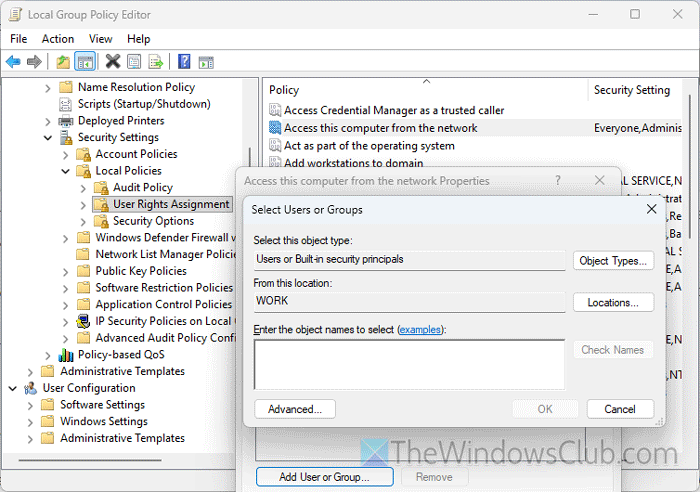The width and height of the screenshot is (700, 492).
Task: Expand Name Resolution Policy node
Action: tap(48, 88)
